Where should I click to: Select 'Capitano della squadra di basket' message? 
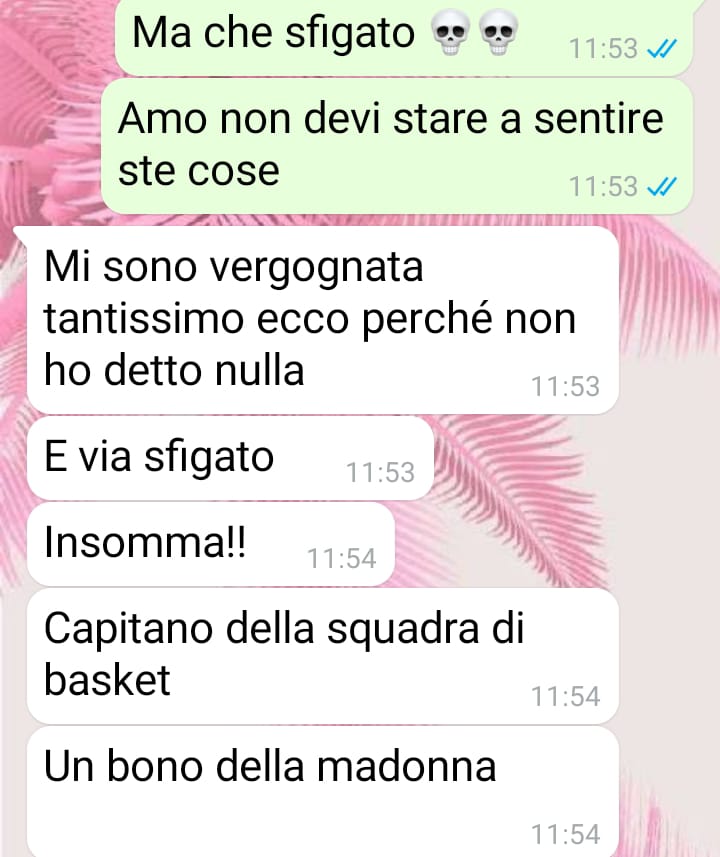(323, 656)
